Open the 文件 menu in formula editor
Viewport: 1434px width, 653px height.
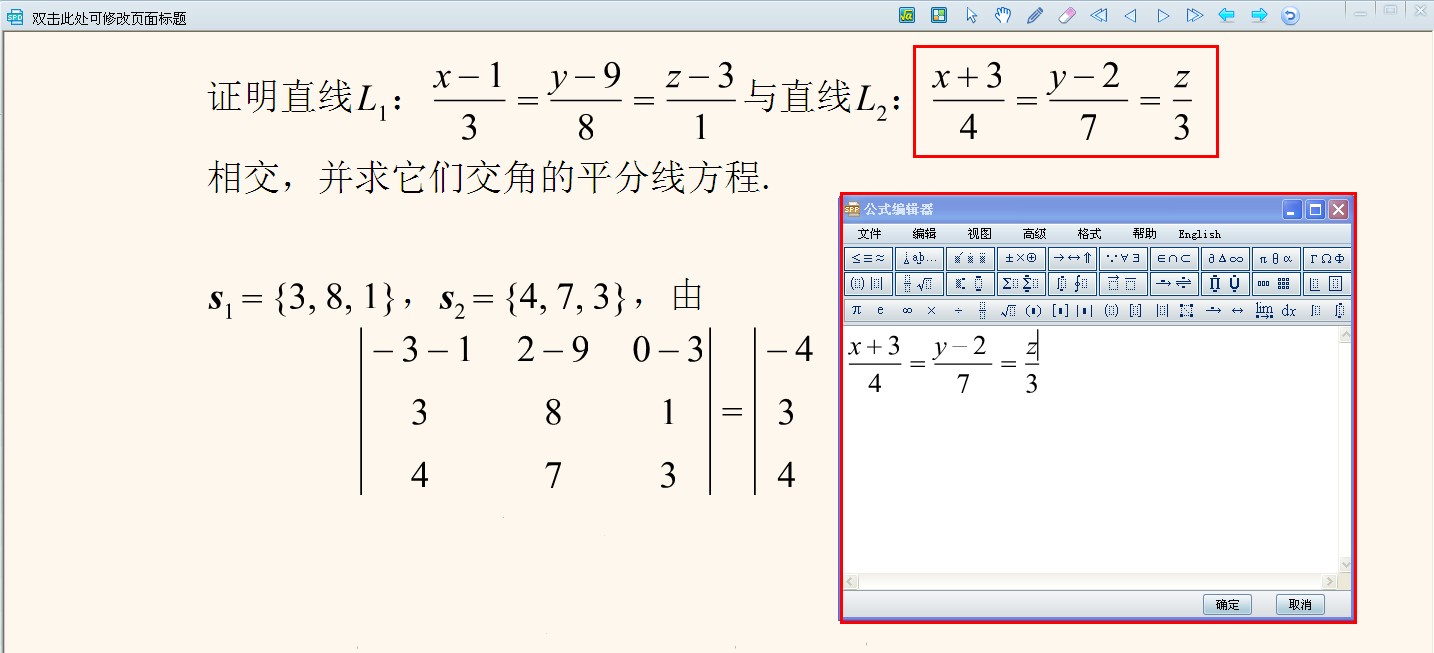869,234
